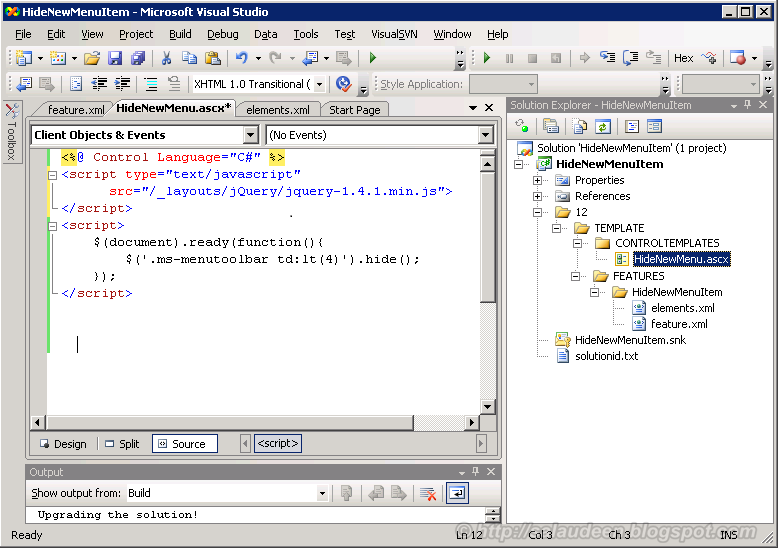
Task: Clear all output with the red X icon
Action: (428, 493)
